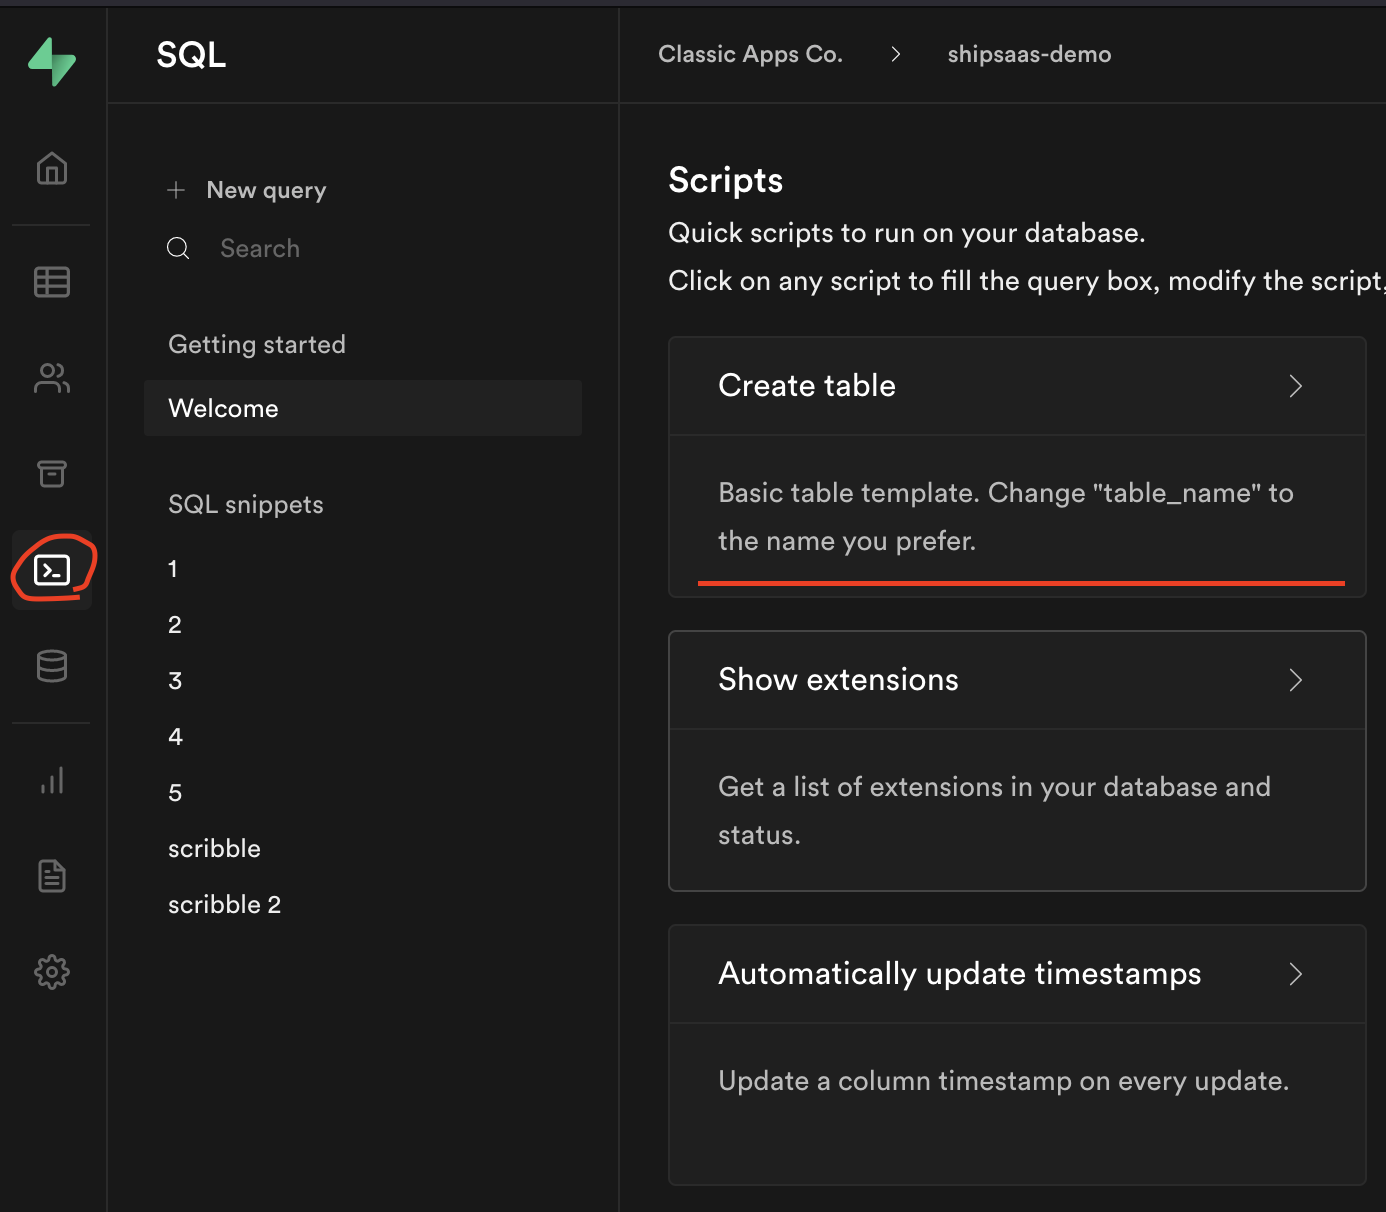Open the Authentication users icon

[x=52, y=378]
